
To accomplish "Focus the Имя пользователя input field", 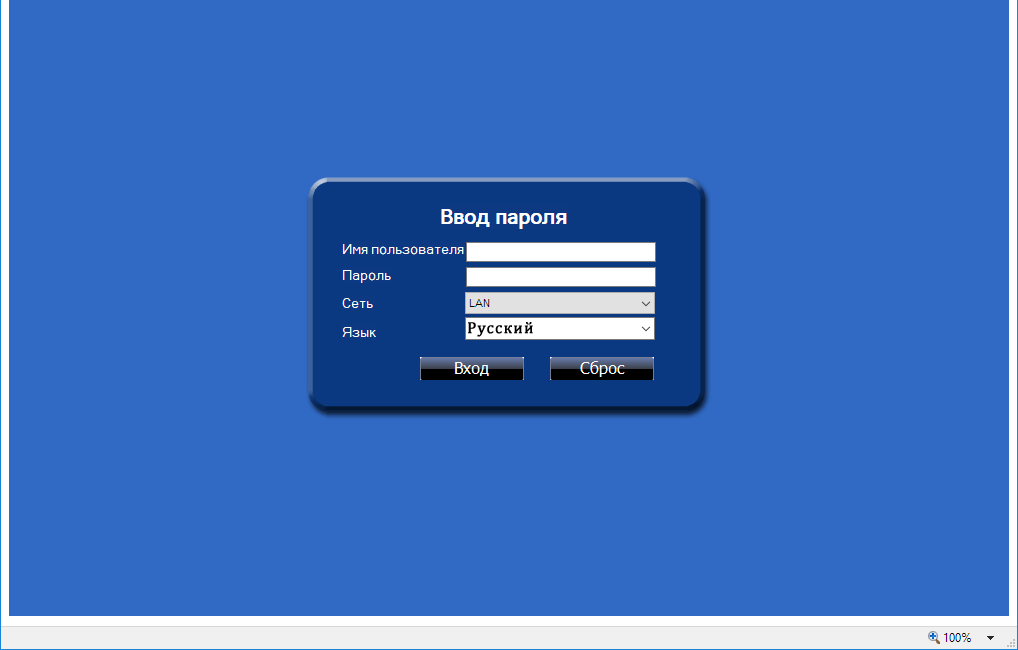I will (x=560, y=252).
